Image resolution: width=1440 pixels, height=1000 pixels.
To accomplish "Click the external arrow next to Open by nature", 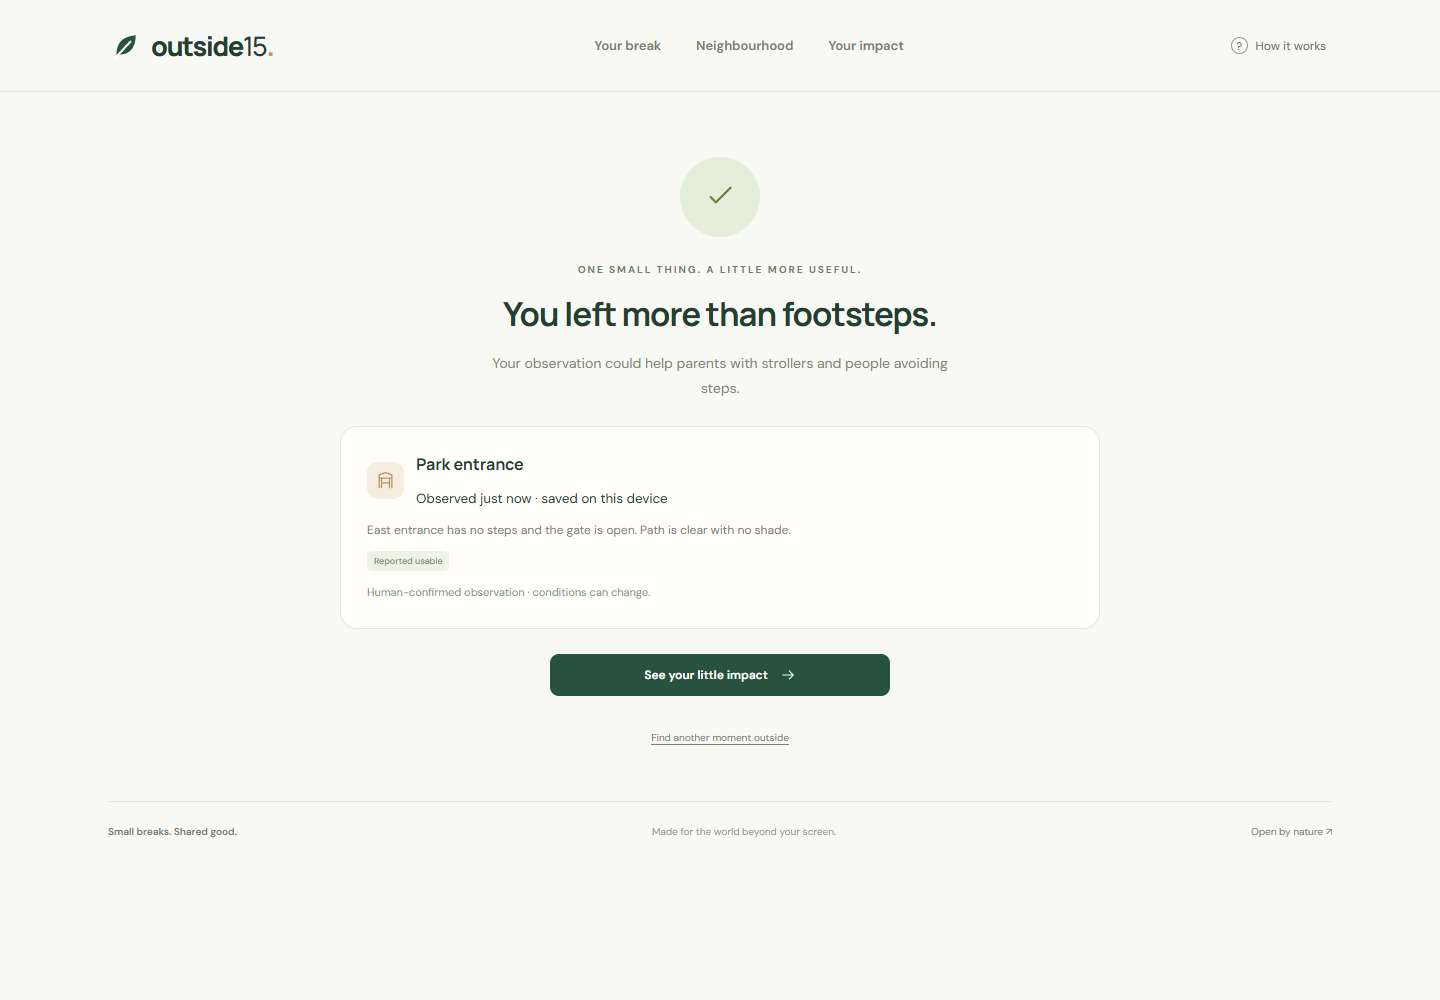I will [1329, 832].
